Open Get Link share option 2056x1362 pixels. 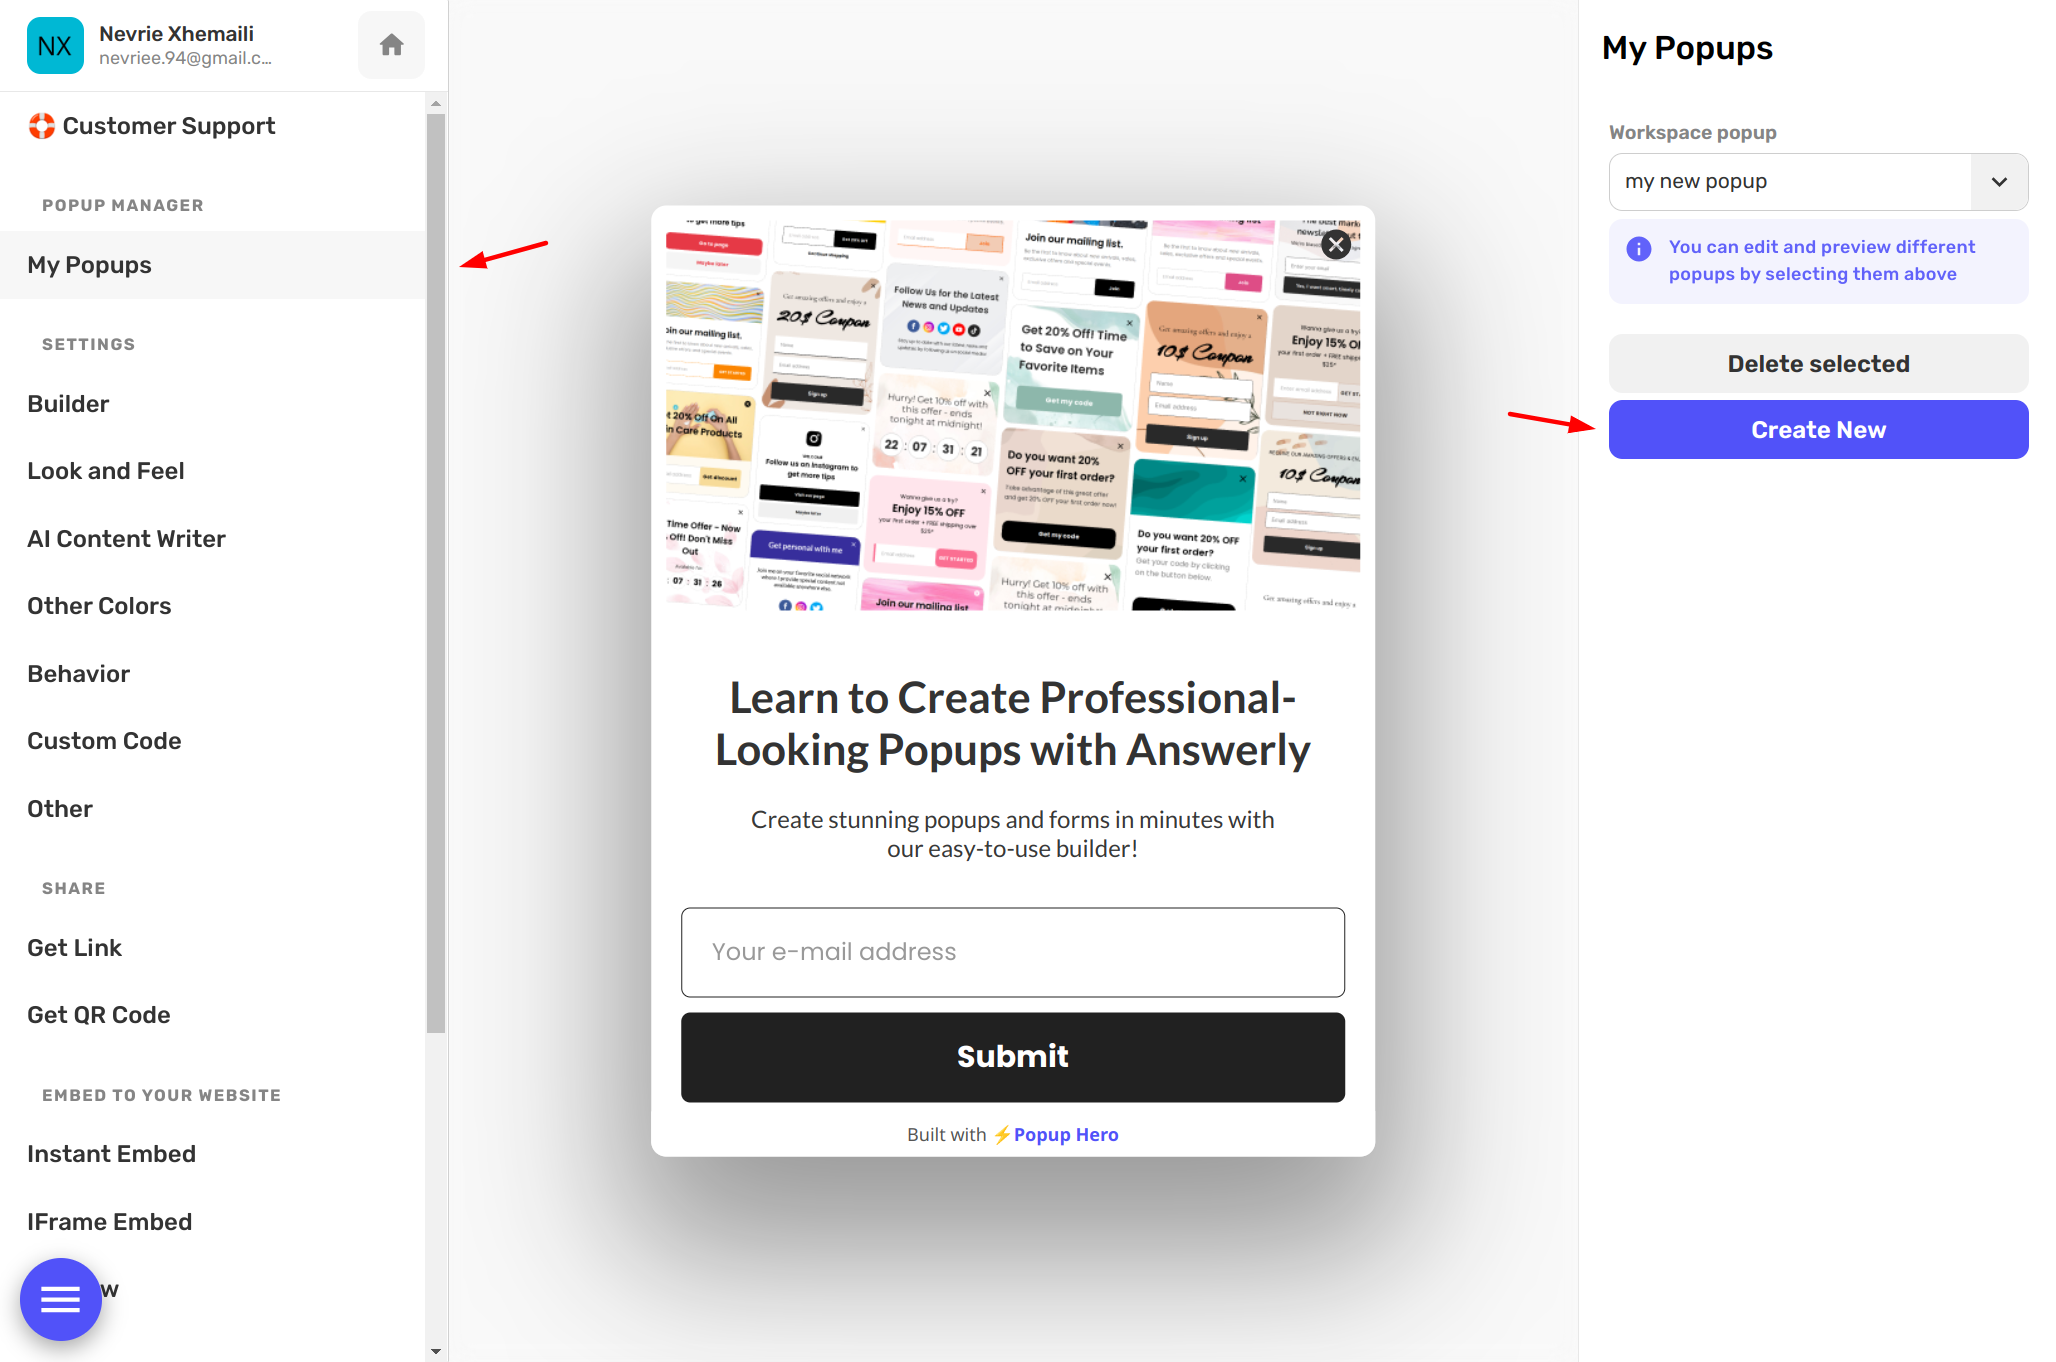[x=73, y=947]
